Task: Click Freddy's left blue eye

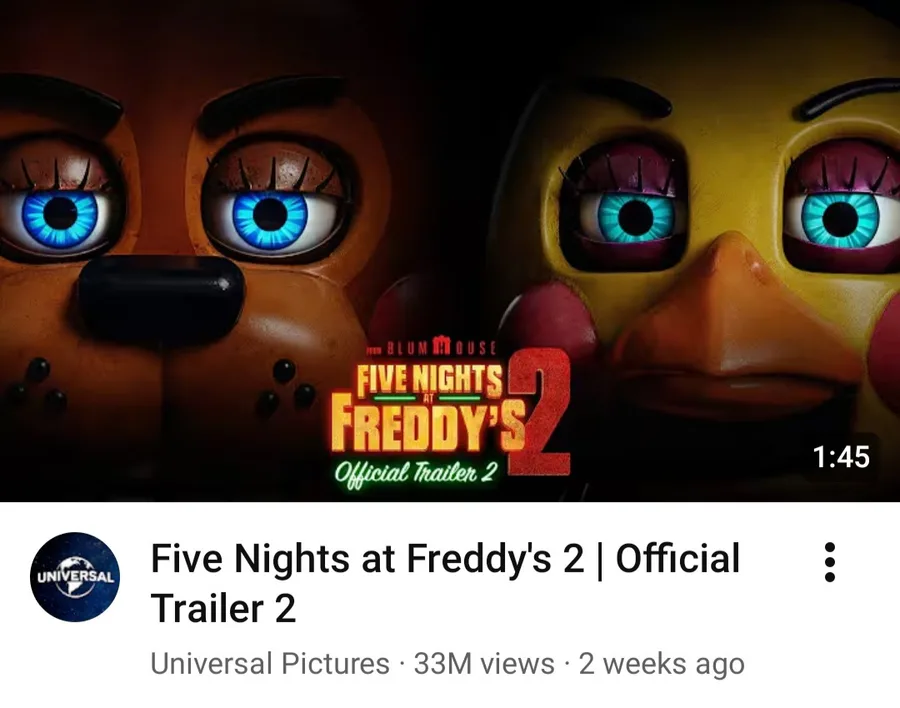Action: pyautogui.click(x=61, y=215)
